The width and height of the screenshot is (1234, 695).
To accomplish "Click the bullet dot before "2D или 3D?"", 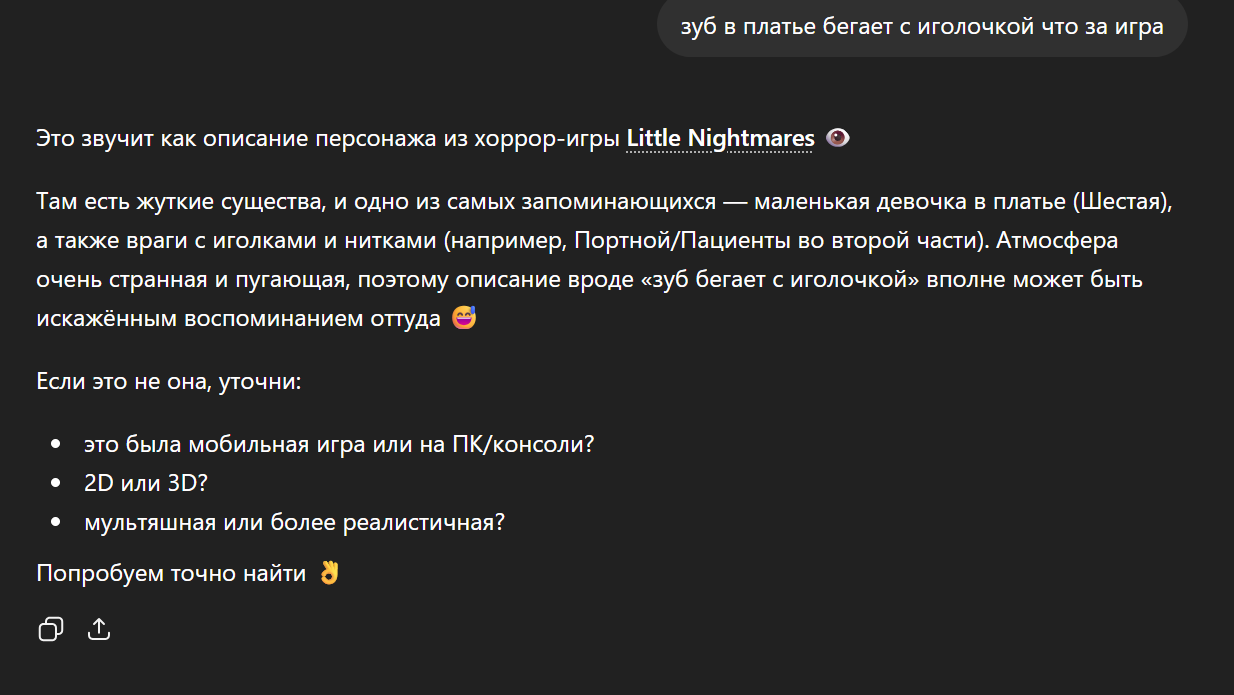I will pos(56,483).
